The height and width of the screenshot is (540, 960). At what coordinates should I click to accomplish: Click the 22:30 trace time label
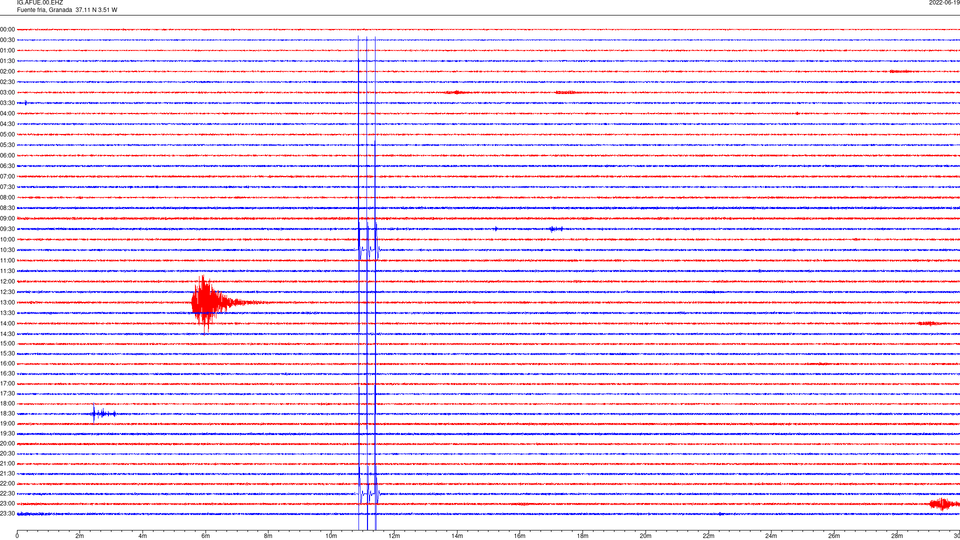click(7, 494)
